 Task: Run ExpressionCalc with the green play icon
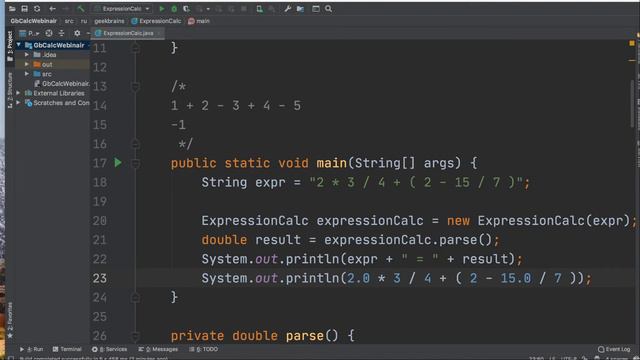click(162, 9)
